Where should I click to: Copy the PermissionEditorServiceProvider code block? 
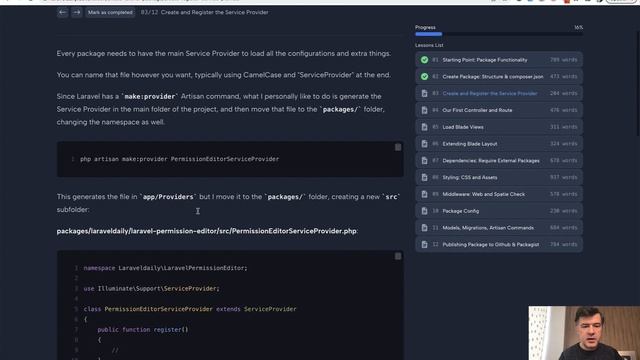398,256
